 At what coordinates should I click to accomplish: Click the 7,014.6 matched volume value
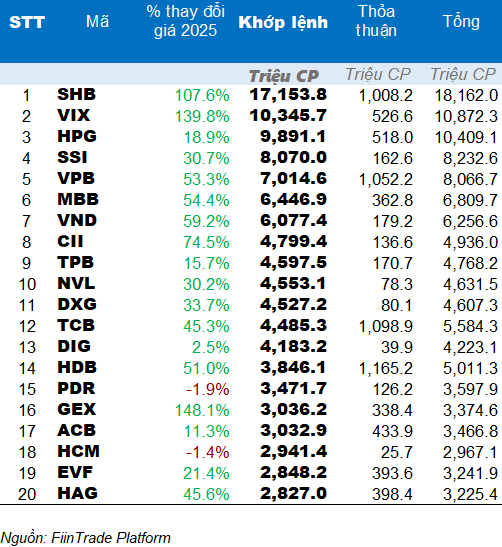point(293,179)
